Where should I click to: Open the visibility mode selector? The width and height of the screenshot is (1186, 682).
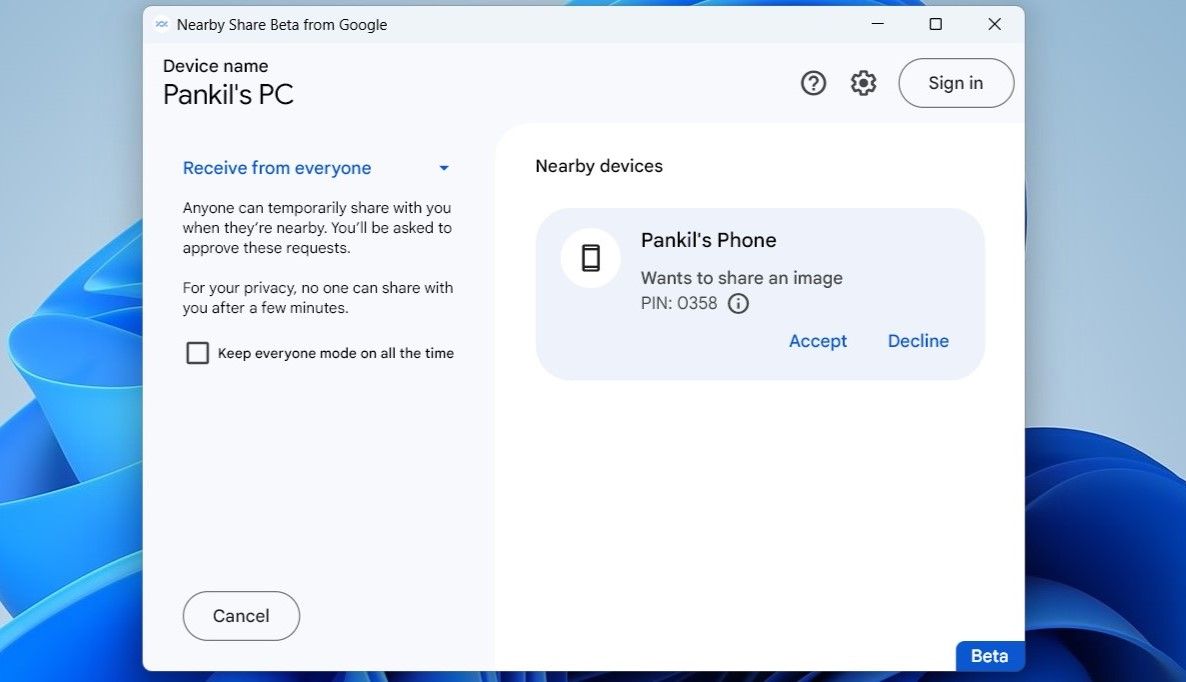coord(277,167)
